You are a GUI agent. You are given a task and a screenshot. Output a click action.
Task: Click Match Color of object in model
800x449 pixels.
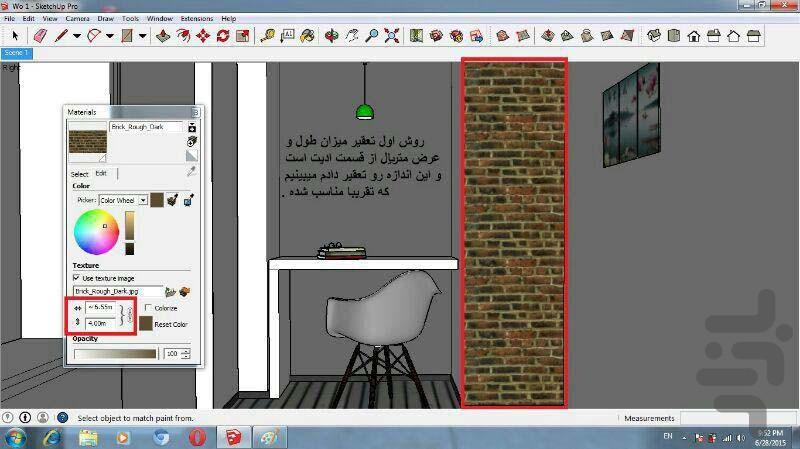[172, 200]
